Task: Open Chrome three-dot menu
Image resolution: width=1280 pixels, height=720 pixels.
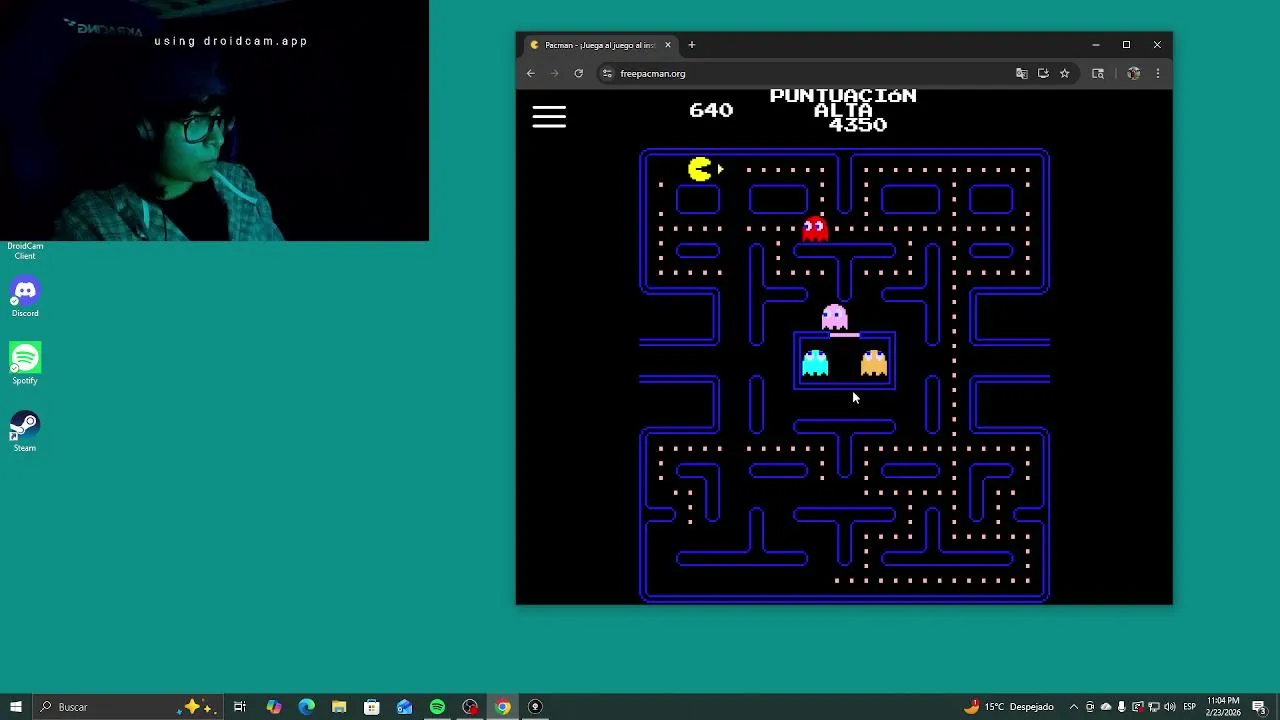Action: pyautogui.click(x=1158, y=73)
